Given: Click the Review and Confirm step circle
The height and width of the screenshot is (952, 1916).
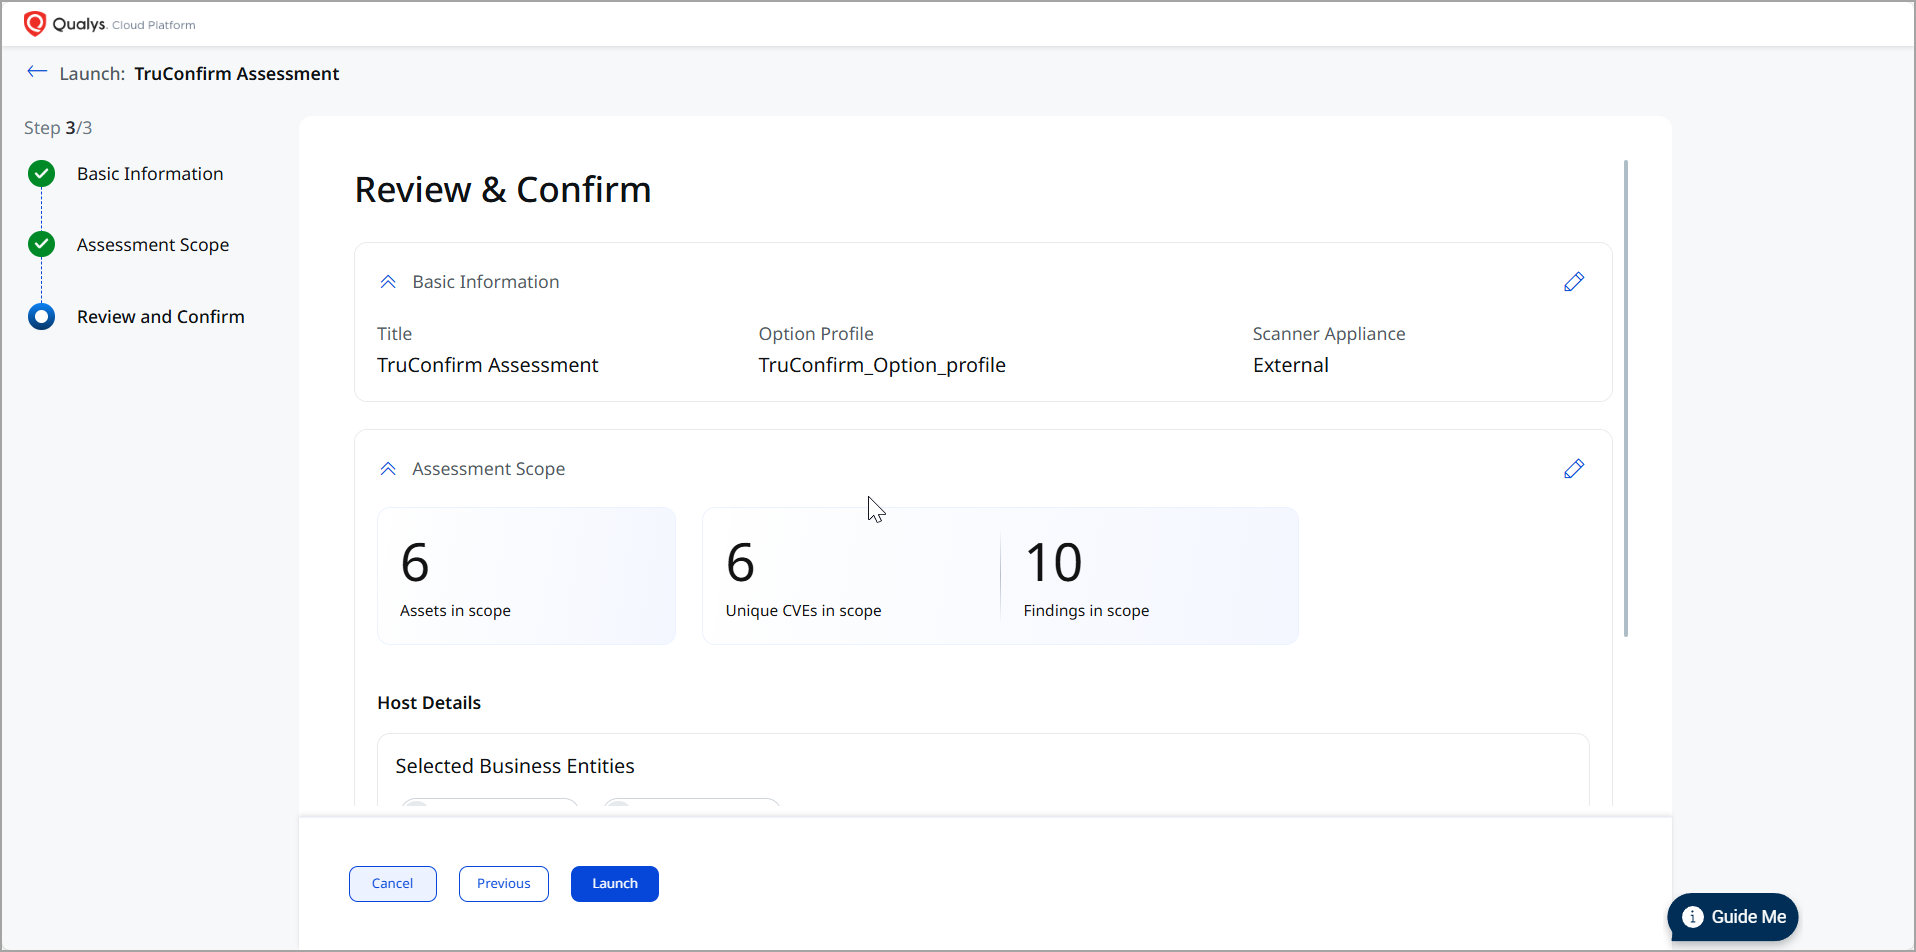Looking at the screenshot, I should click(x=41, y=317).
